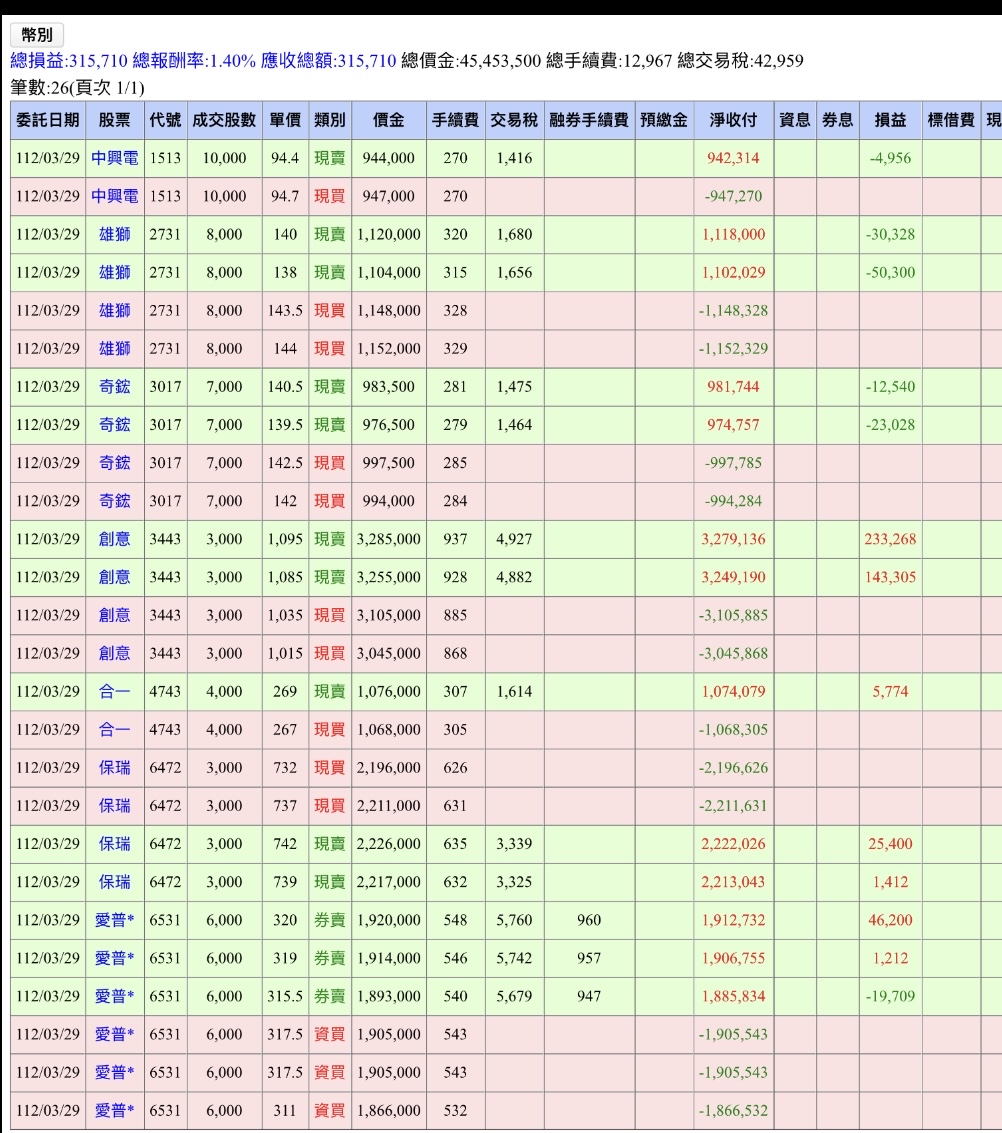
Task: Open the 雄獅 link priced at 140
Action: 114,234
